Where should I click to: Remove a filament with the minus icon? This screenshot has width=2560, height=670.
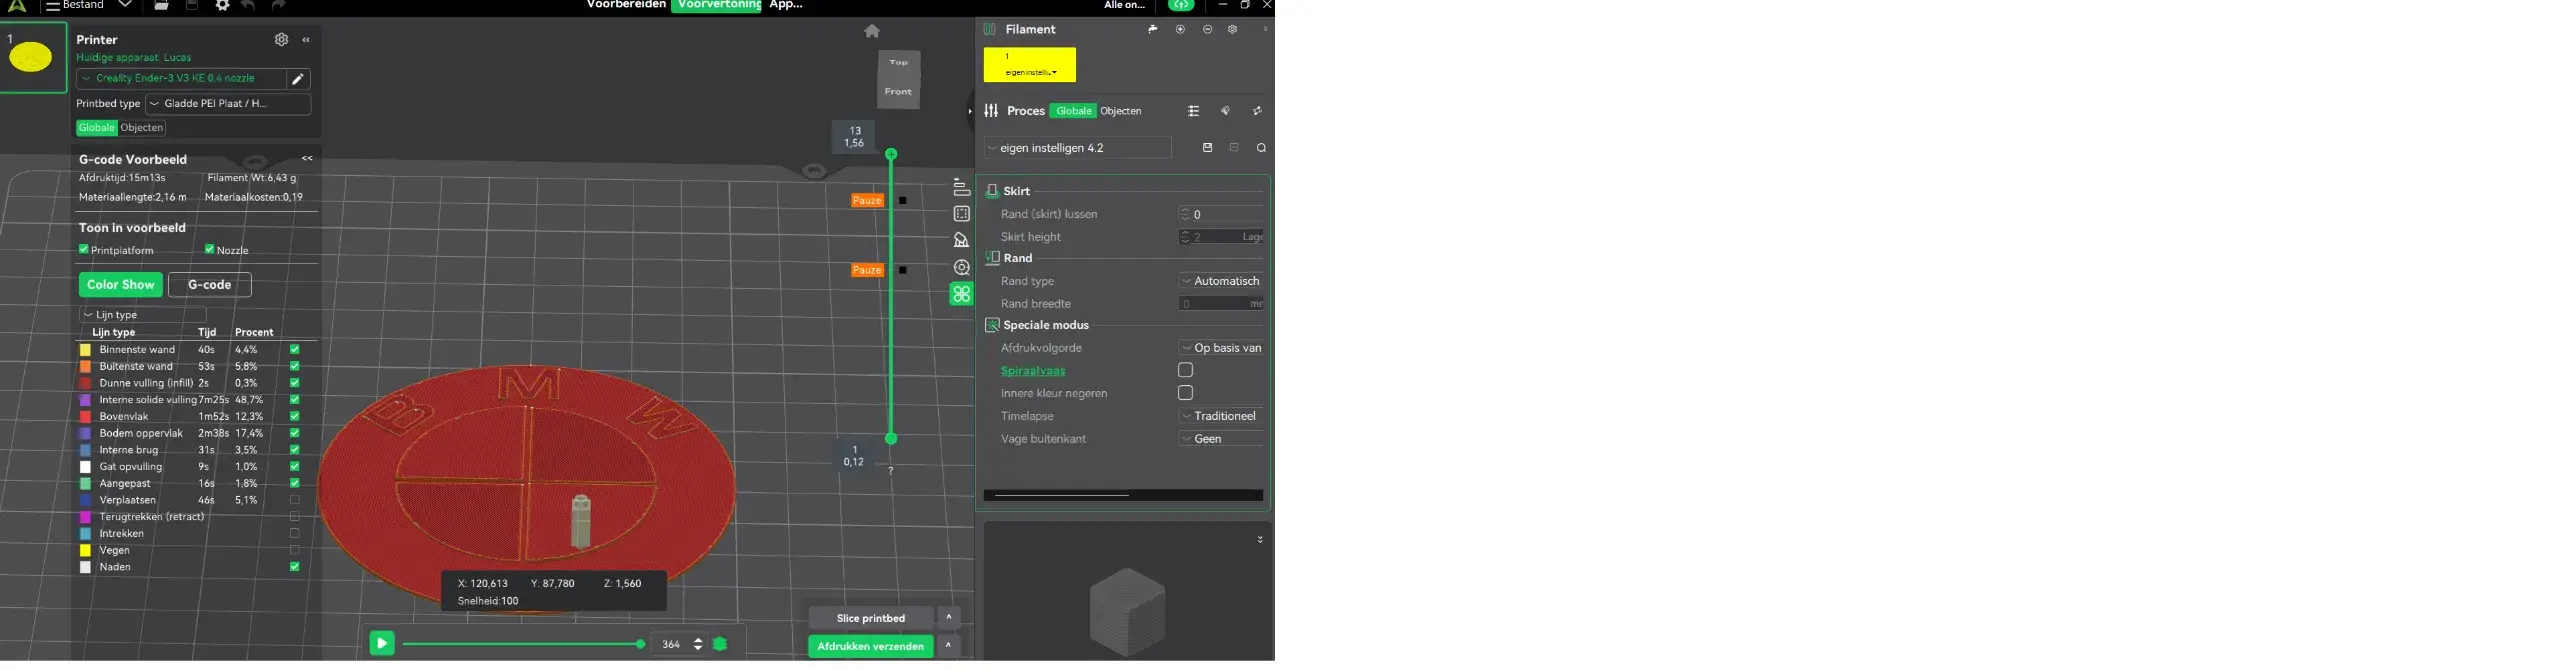pos(1207,30)
